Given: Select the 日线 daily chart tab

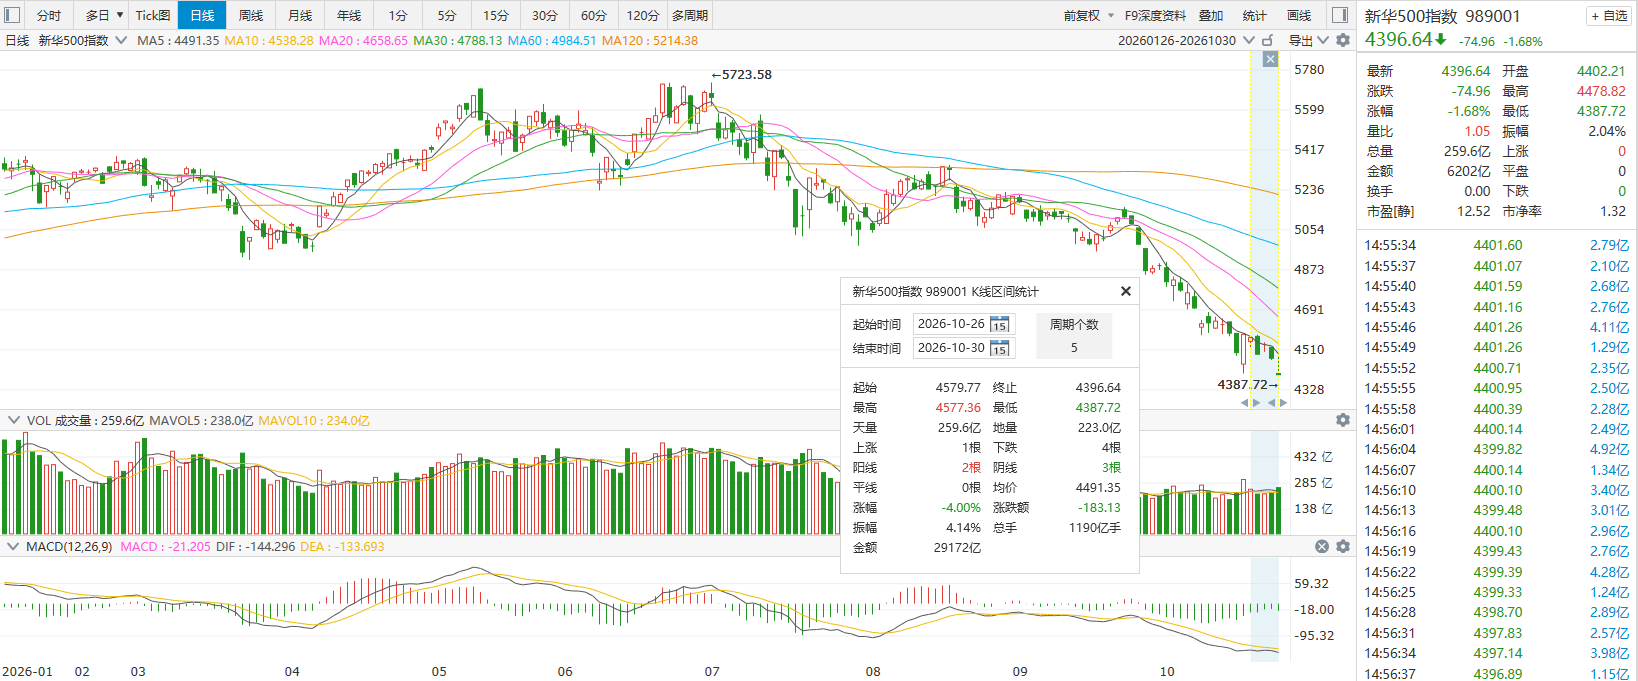Looking at the screenshot, I should pos(202,15).
